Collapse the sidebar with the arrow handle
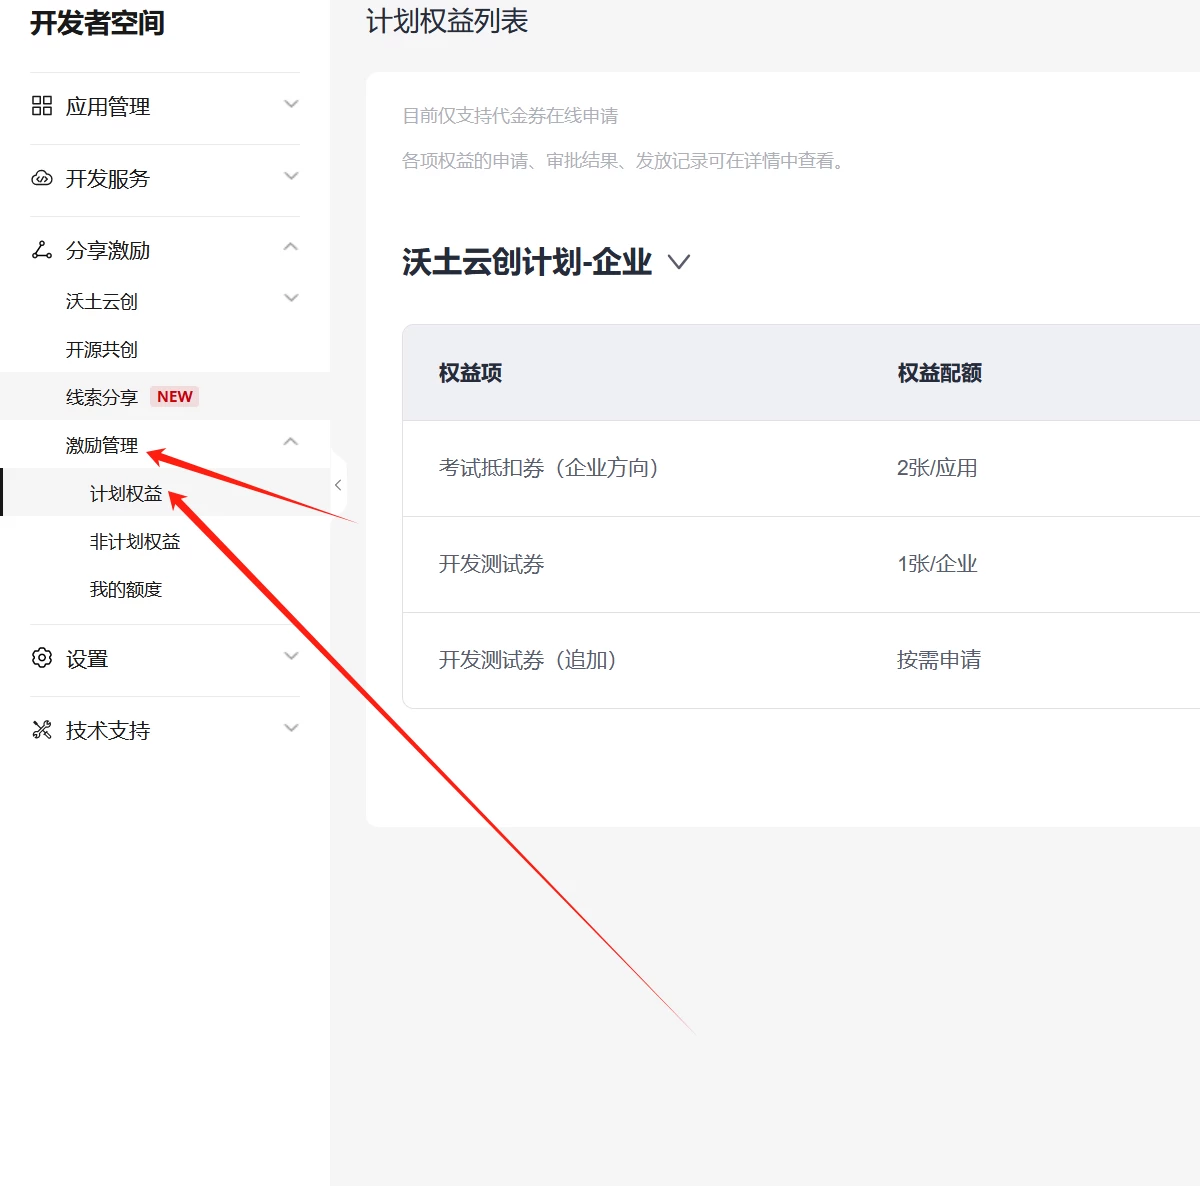The height and width of the screenshot is (1186, 1200). 338,485
